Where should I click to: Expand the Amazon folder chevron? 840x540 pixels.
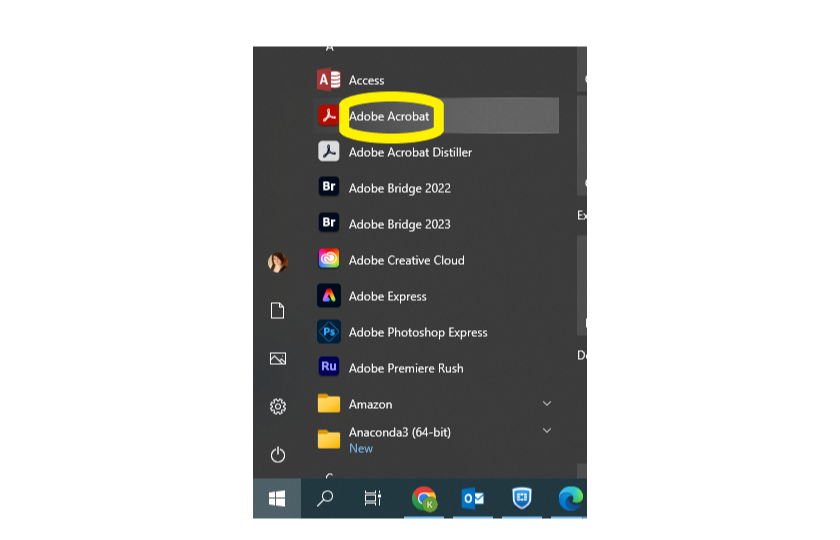click(x=547, y=403)
